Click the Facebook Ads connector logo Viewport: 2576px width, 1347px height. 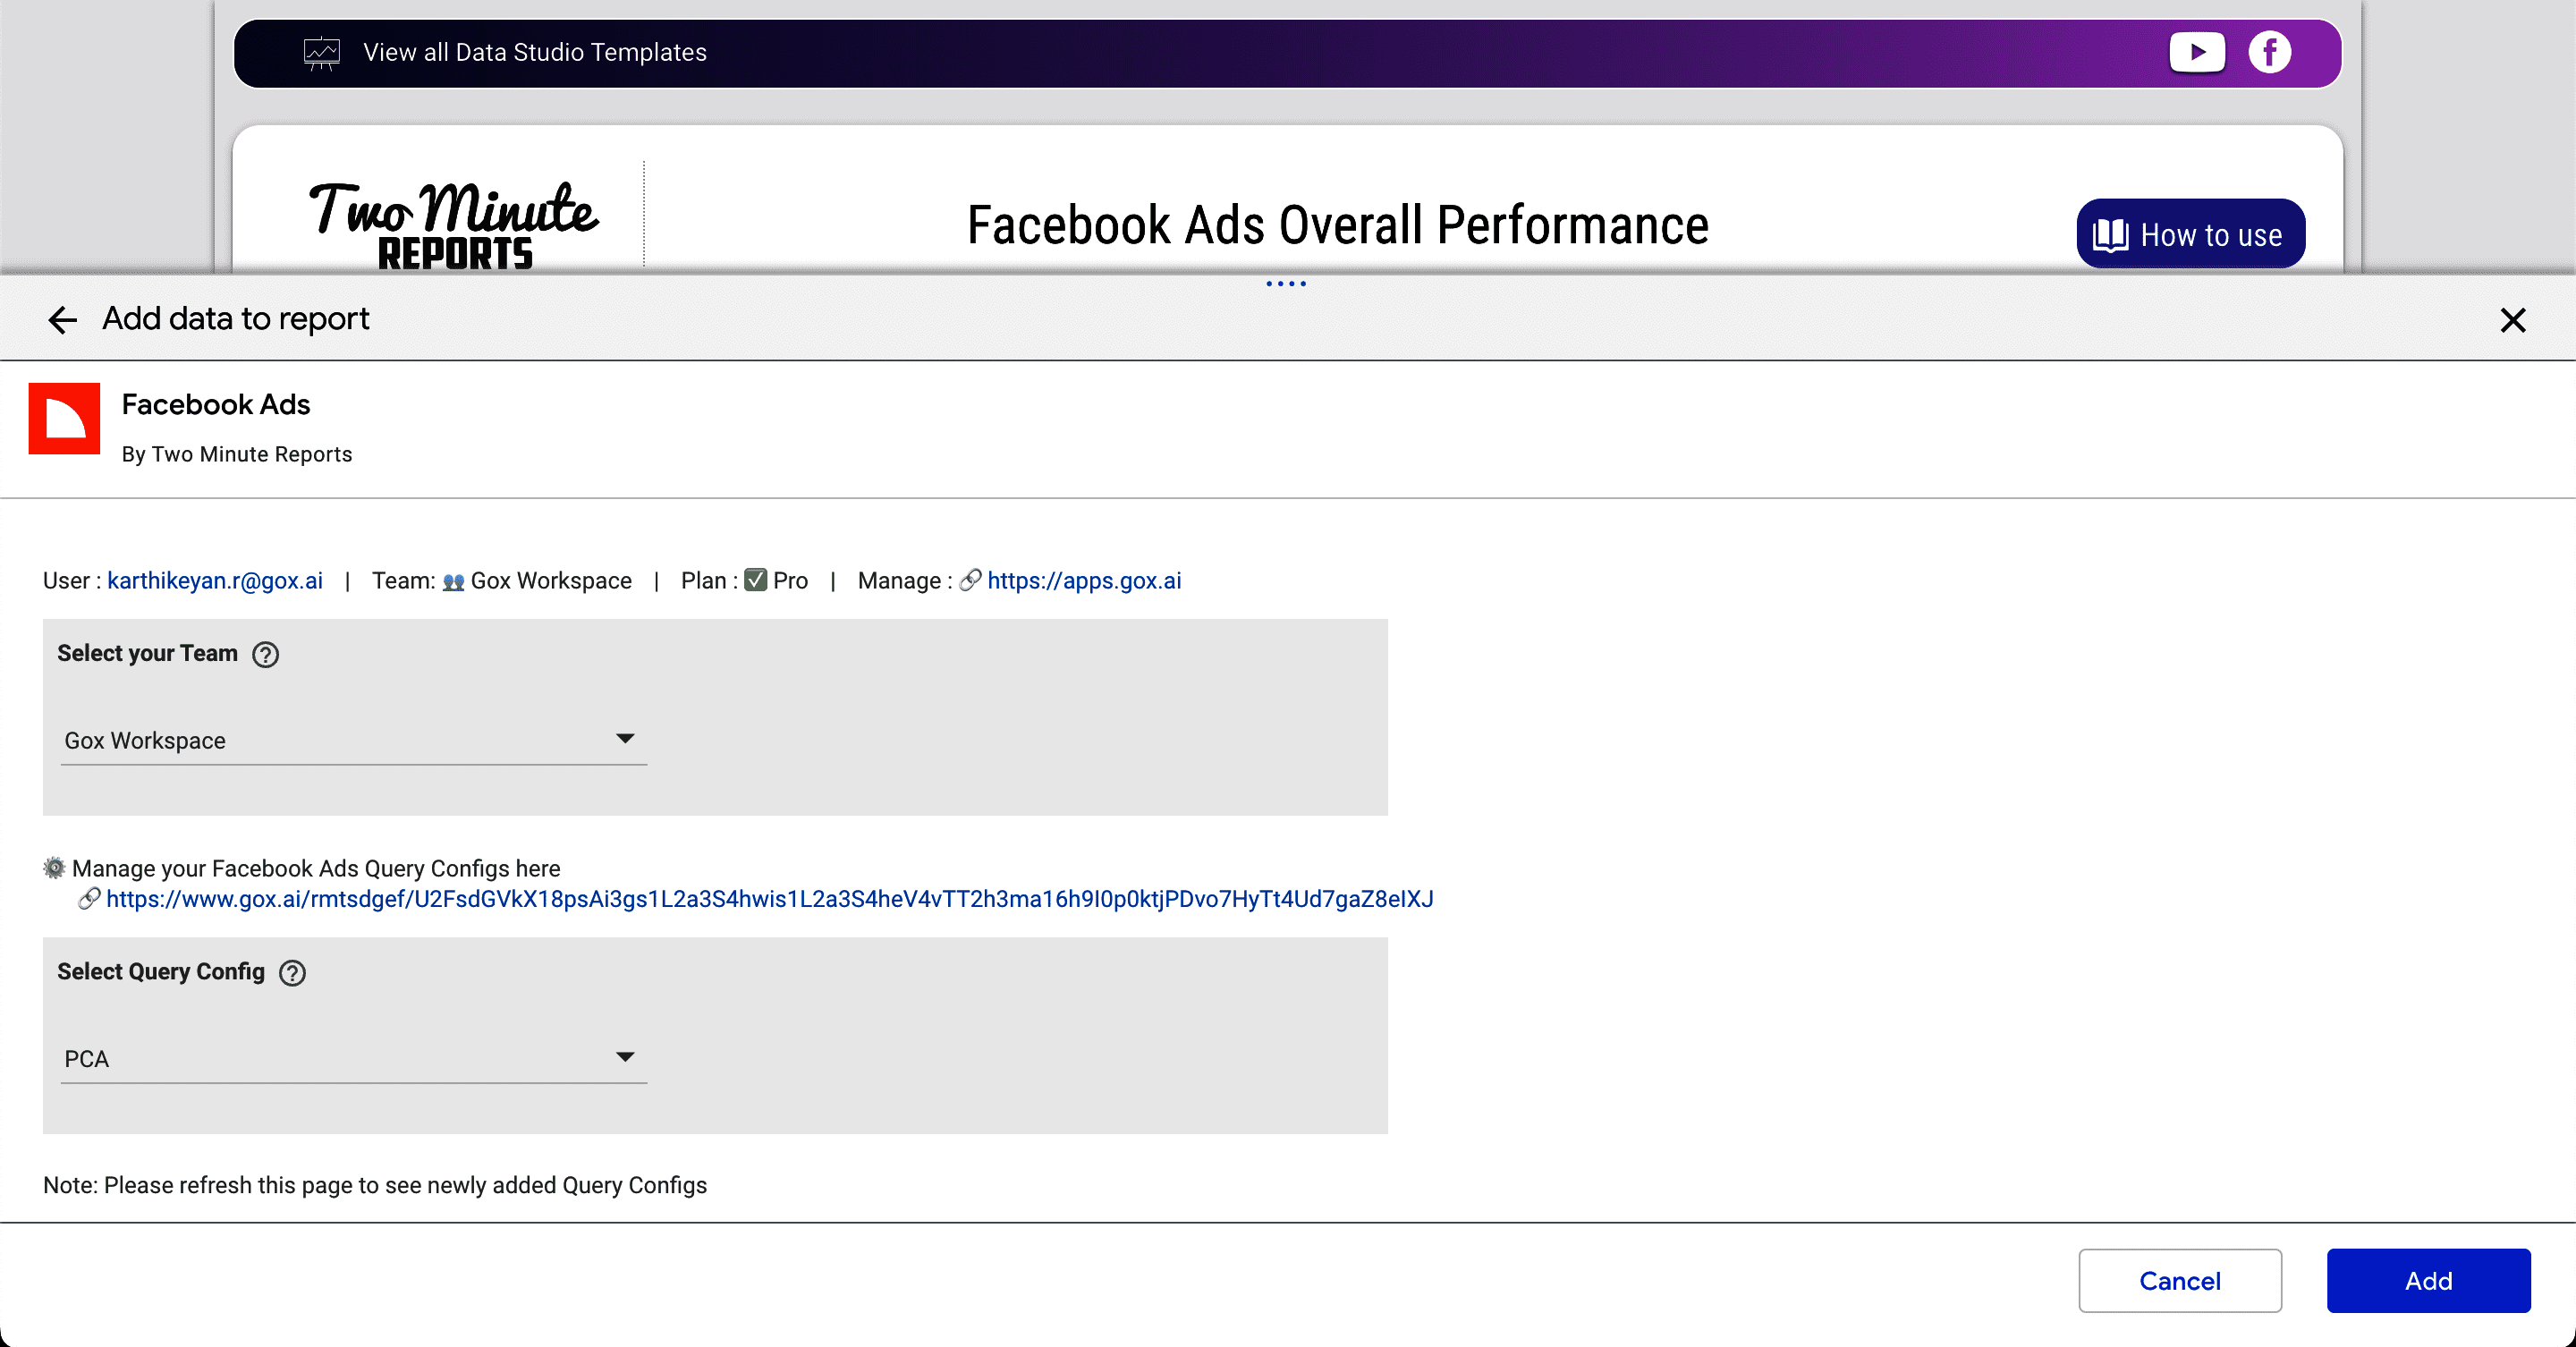64,418
